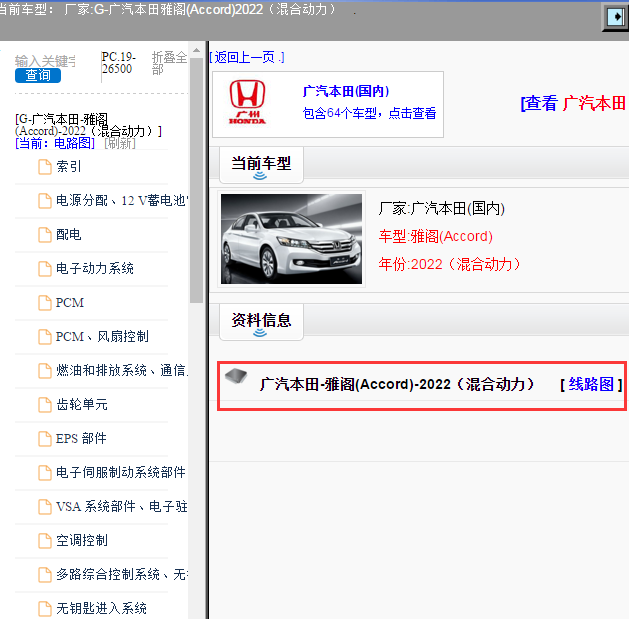Click the scroll-up arrow of left panel
629x619 pixels.
click(x=196, y=51)
